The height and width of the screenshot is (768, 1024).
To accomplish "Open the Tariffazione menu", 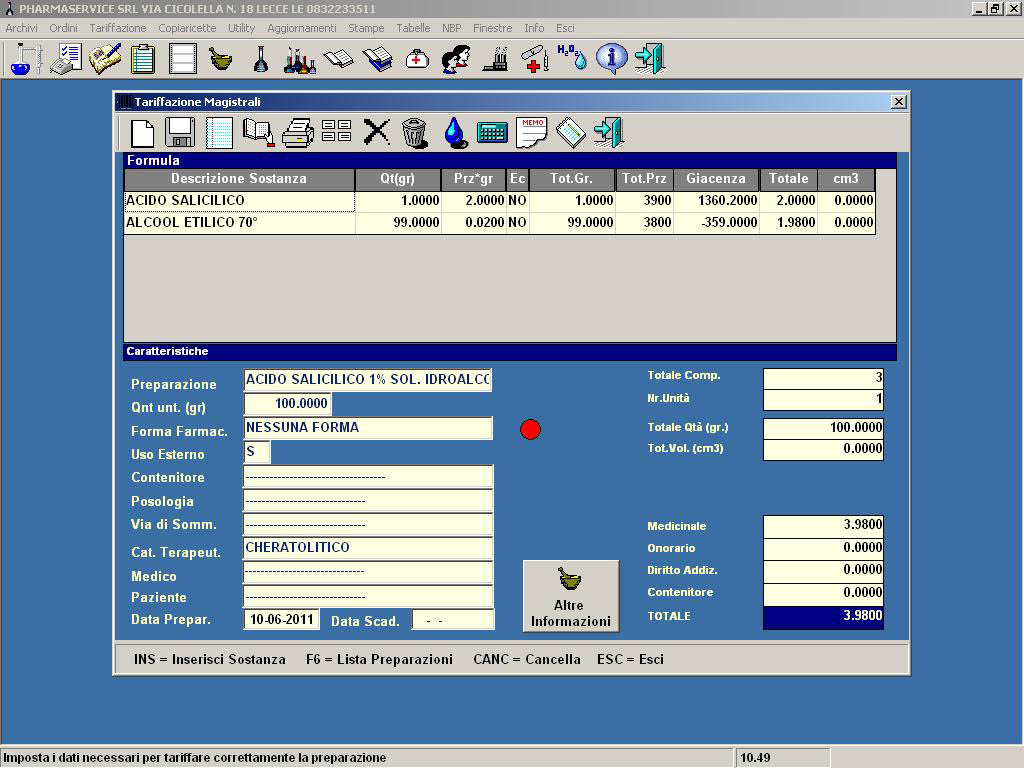I will [118, 28].
